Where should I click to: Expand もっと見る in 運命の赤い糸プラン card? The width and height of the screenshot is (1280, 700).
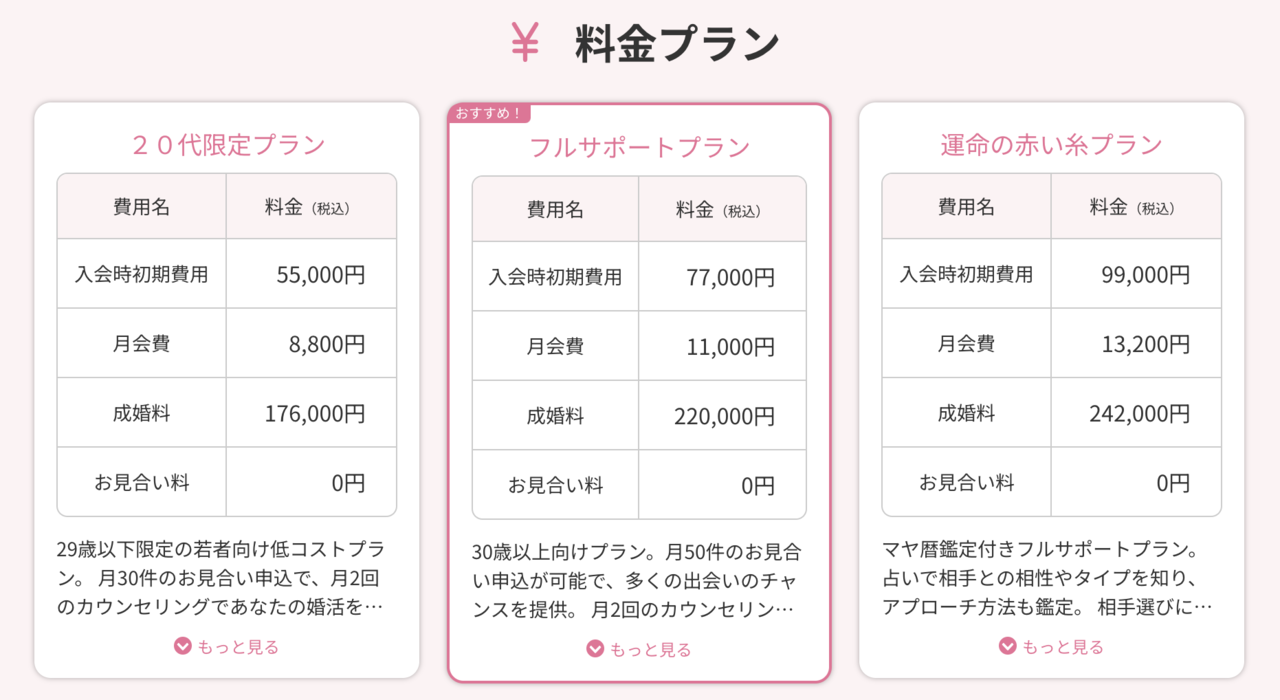click(x=1052, y=646)
